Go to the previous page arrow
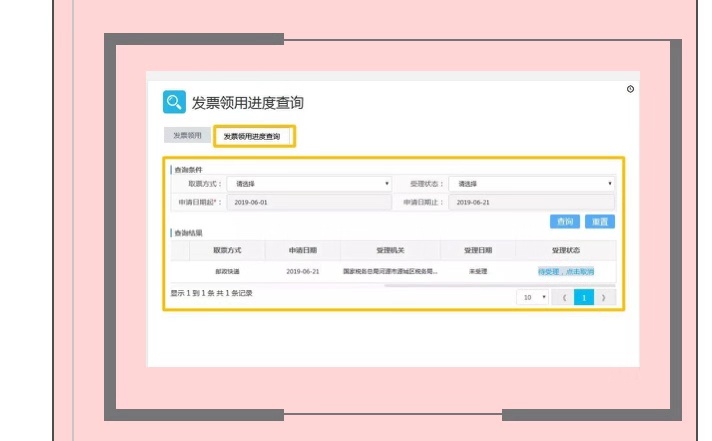This screenshot has width=712, height=441. click(x=564, y=297)
